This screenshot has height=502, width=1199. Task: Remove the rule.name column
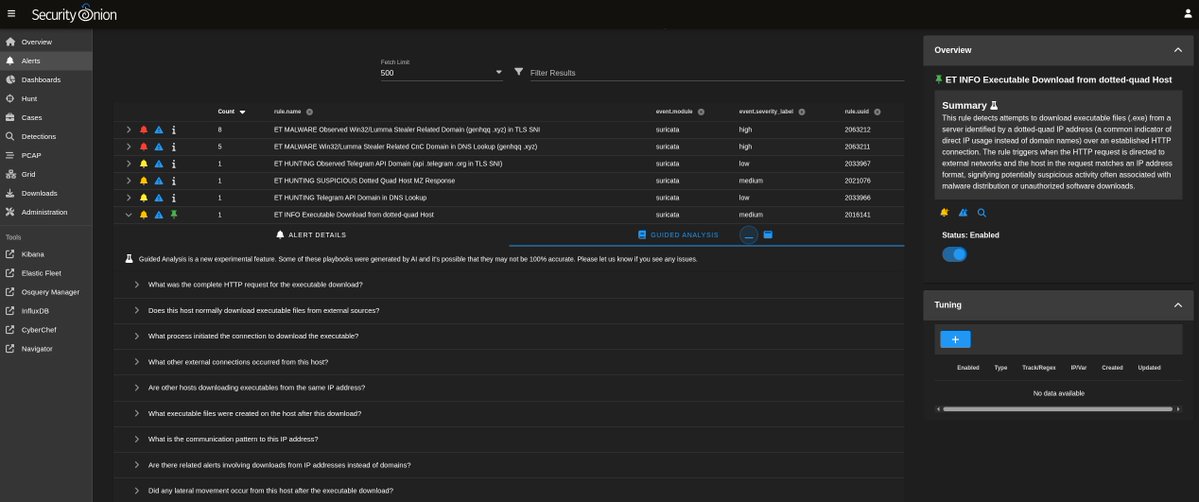click(310, 112)
